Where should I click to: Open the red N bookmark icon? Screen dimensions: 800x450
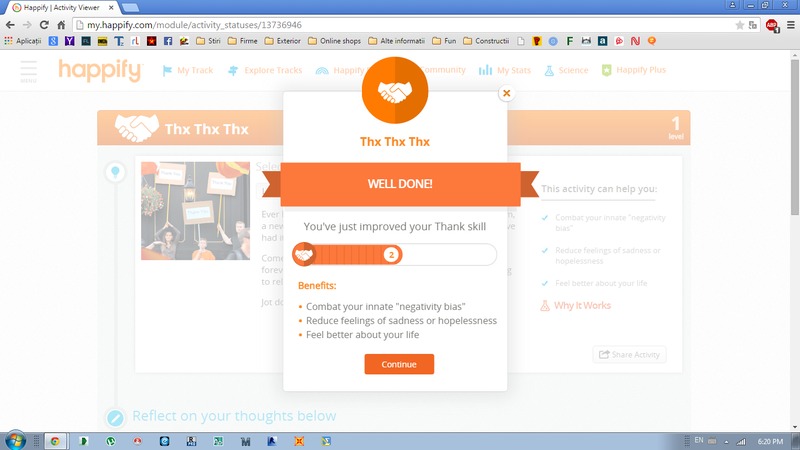[635, 41]
